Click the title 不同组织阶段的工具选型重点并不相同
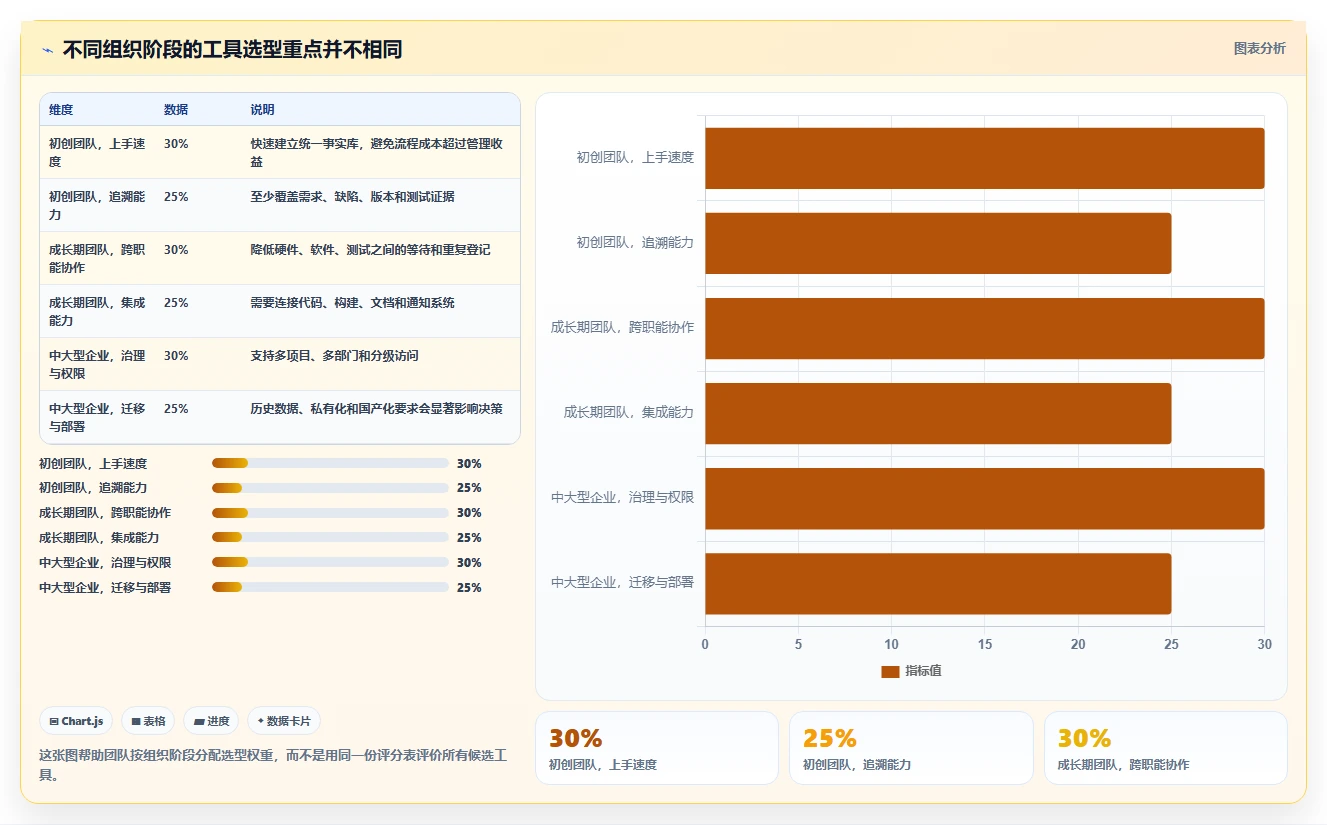 point(232,50)
